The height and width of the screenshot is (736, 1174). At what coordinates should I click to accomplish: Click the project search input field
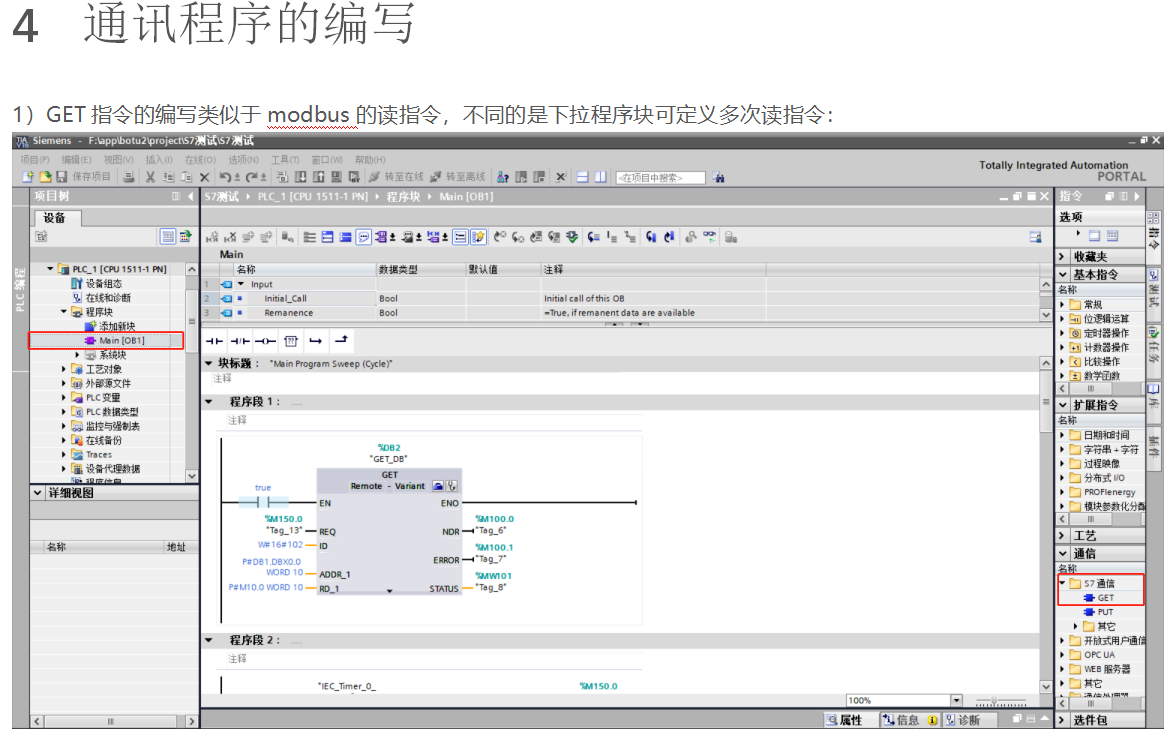[x=660, y=177]
